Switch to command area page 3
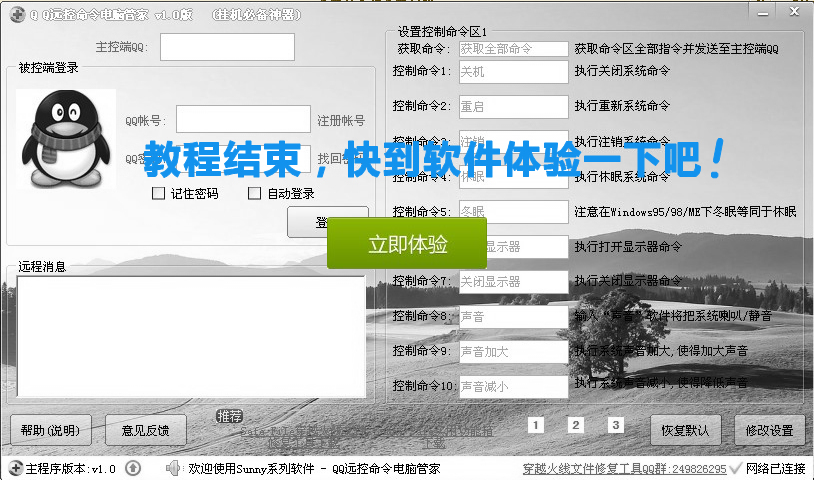This screenshot has width=814, height=480. [x=616, y=425]
